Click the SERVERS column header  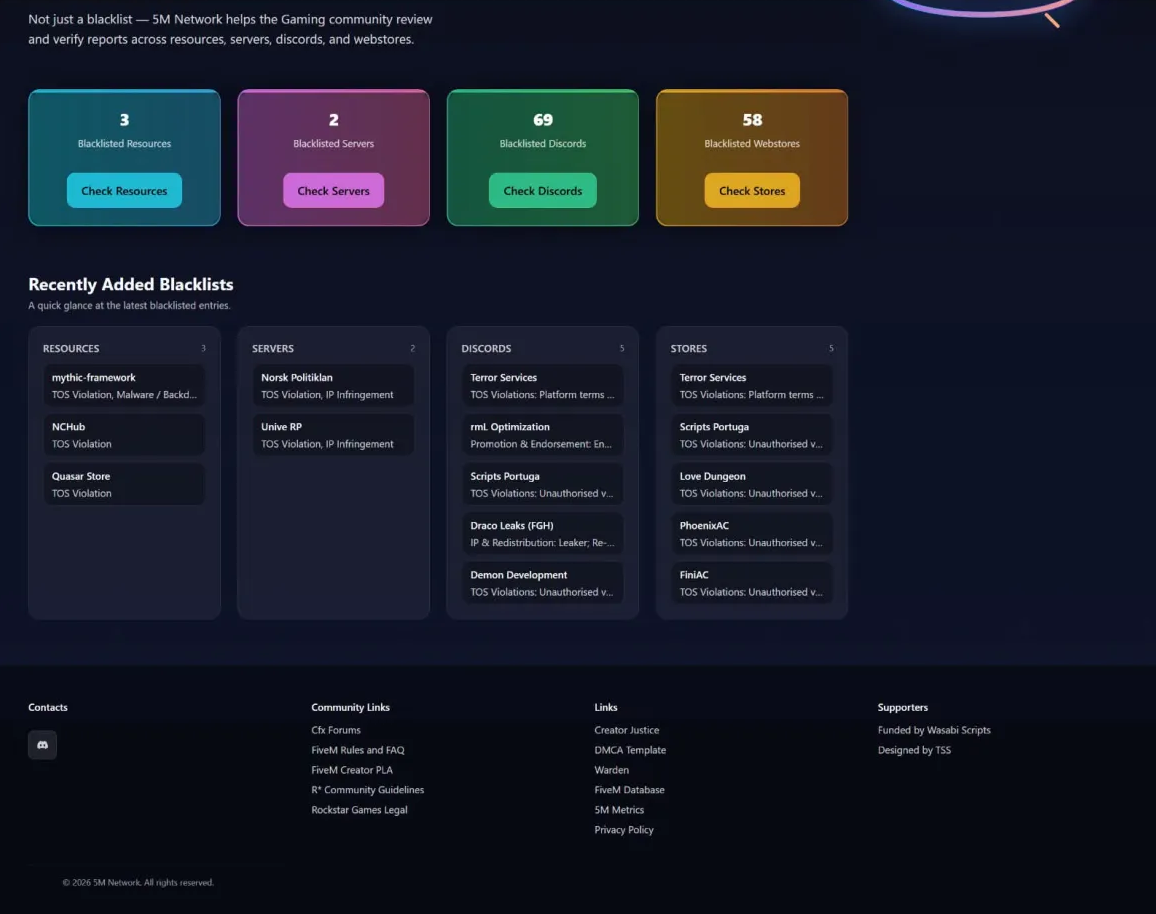273,348
